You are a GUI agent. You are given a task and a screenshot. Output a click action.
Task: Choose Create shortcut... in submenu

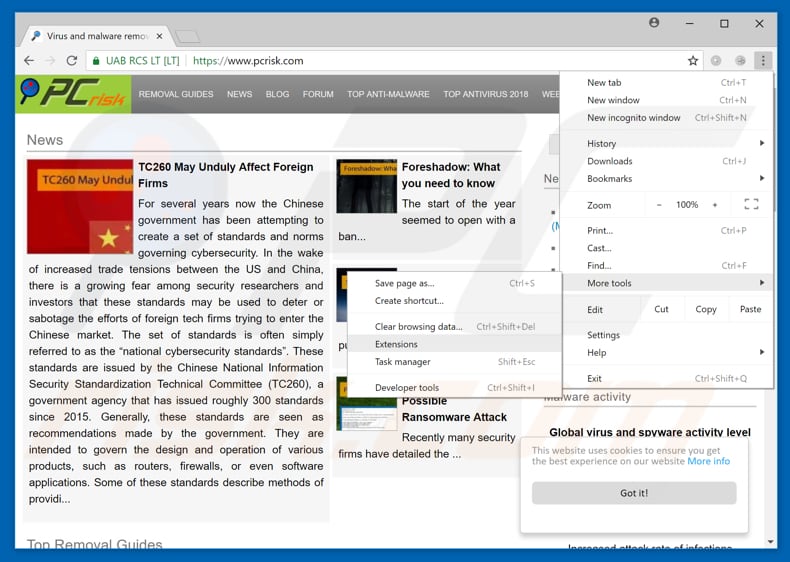pyautogui.click(x=454, y=301)
